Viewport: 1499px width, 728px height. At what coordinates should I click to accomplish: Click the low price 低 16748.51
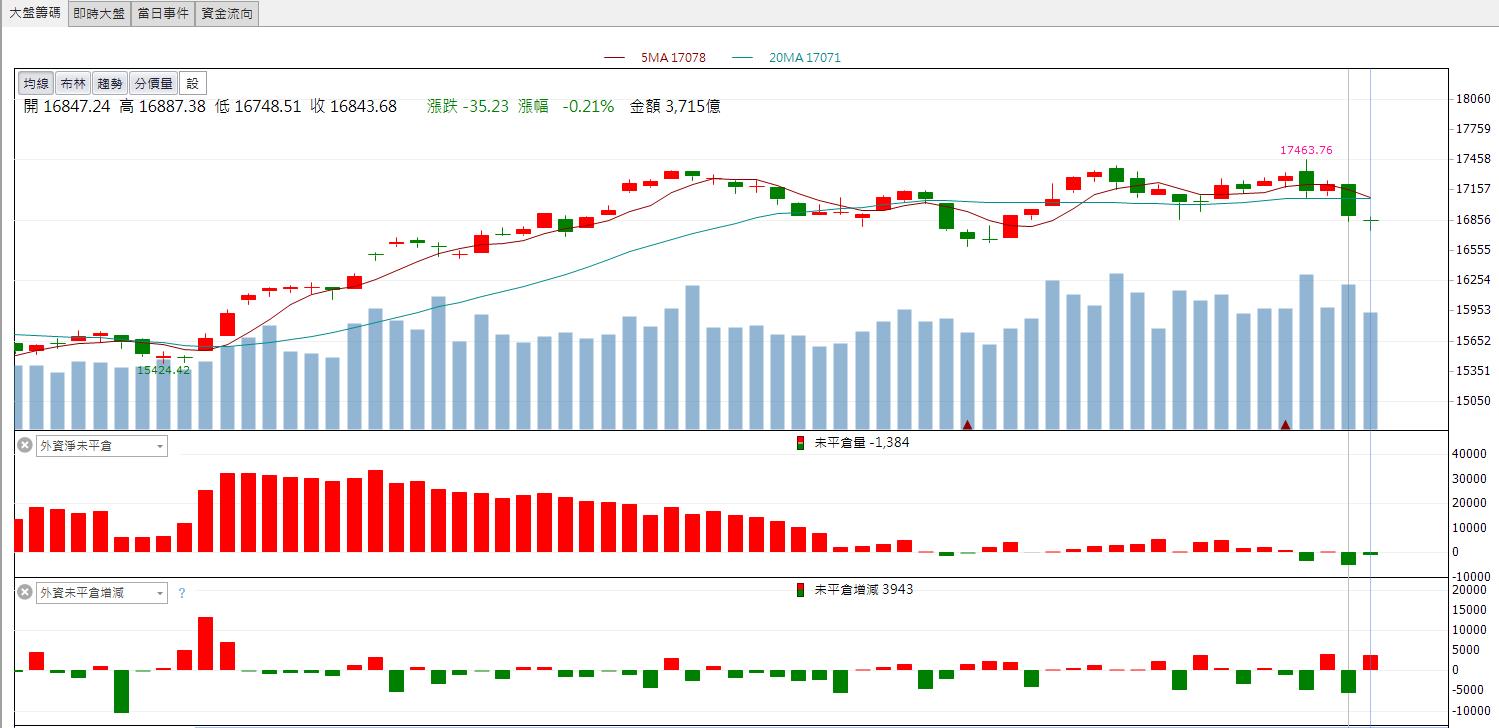point(258,106)
